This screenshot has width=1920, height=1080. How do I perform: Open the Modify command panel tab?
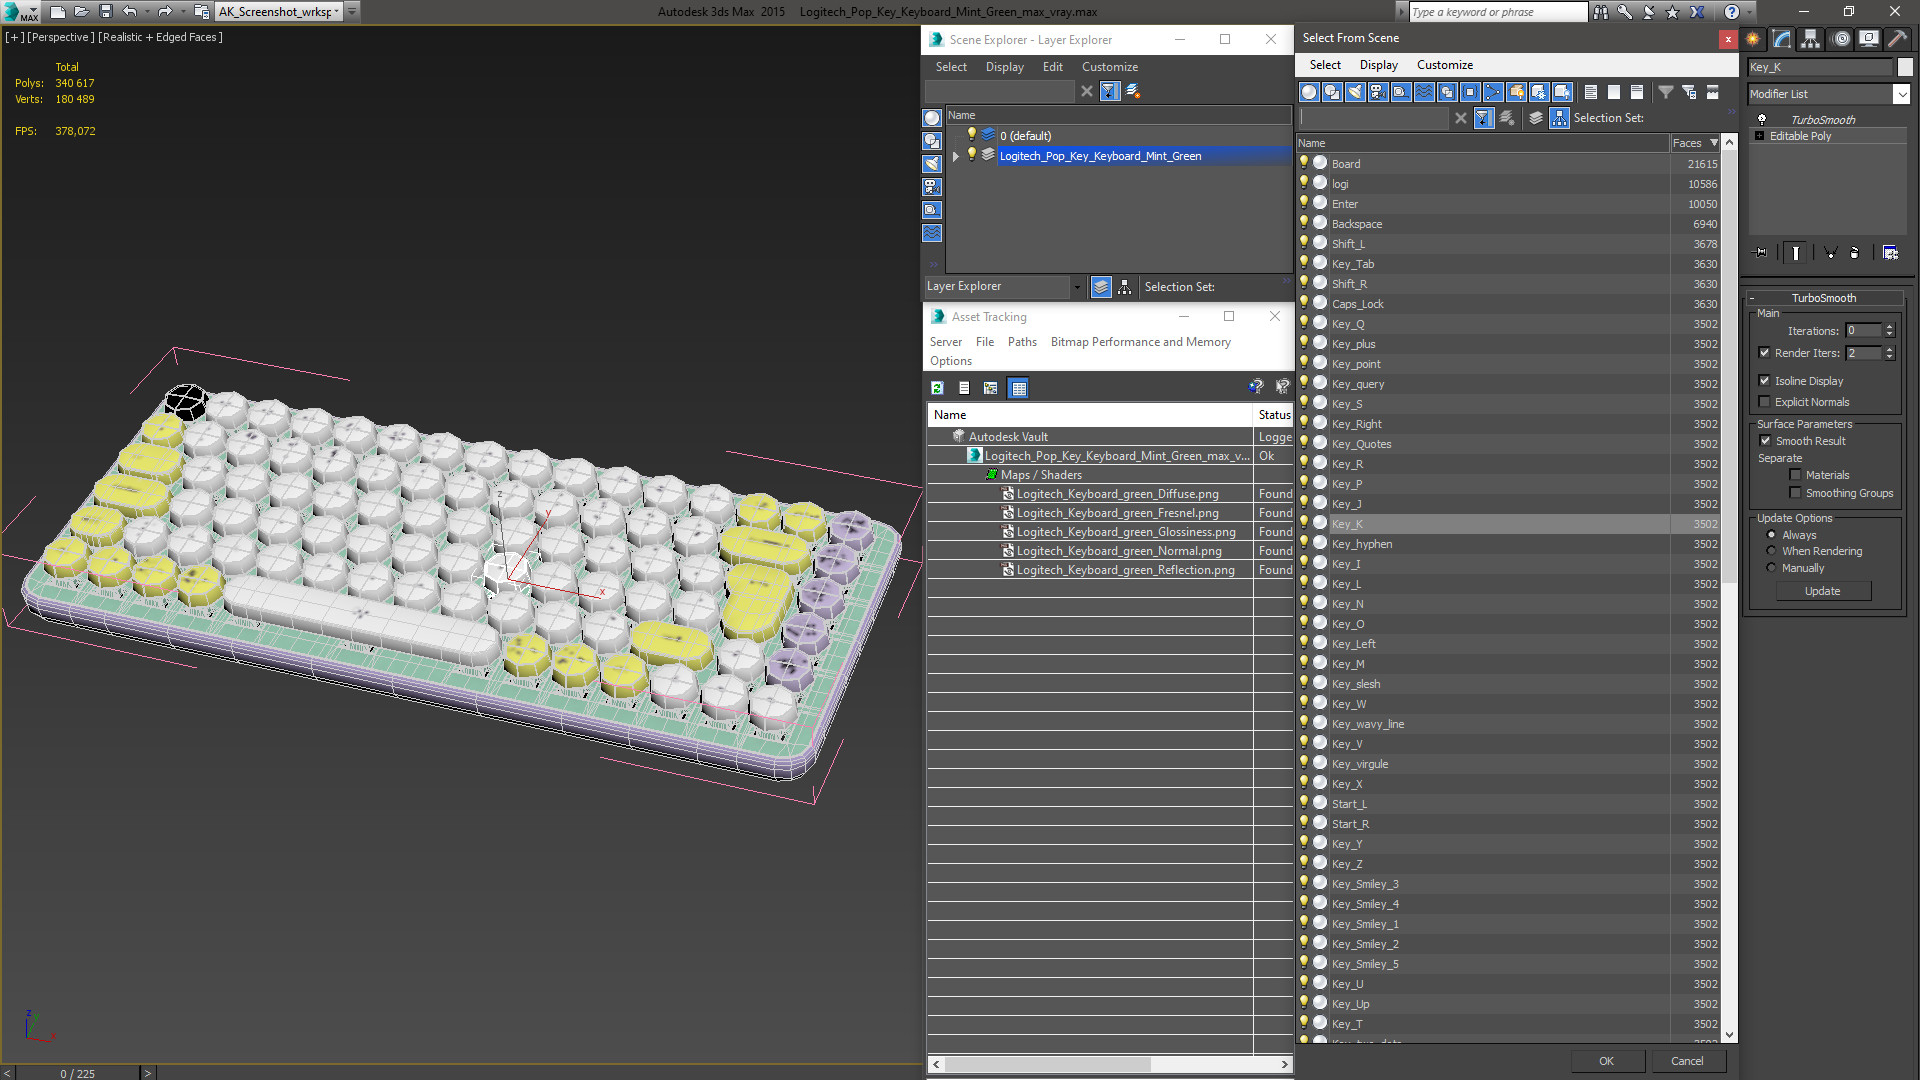(x=1782, y=39)
